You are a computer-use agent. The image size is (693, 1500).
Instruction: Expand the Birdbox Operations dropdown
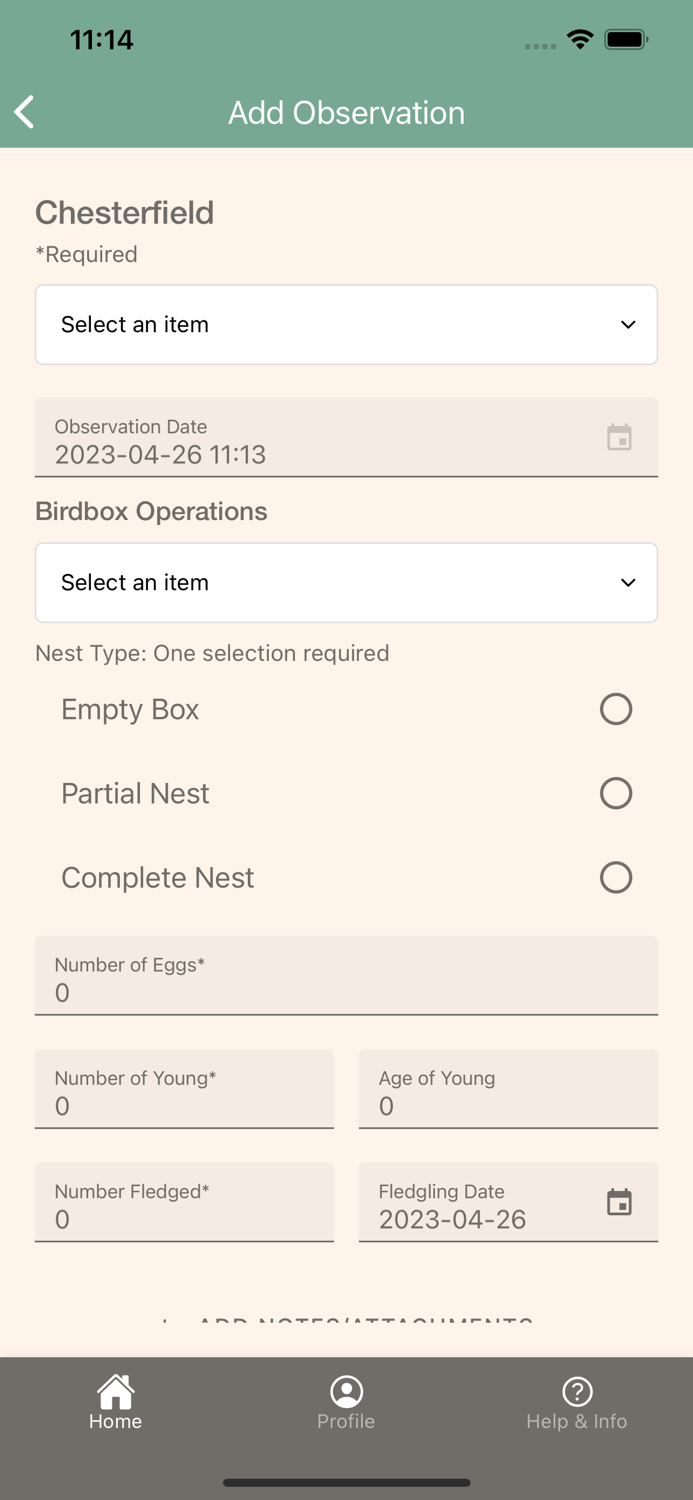click(346, 583)
